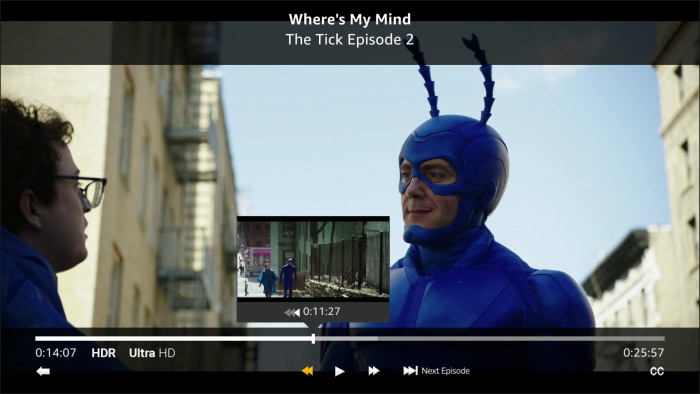Seek to an earlier, already-played point on the progress bar
Screen dimensions: 700x394
click(173, 339)
